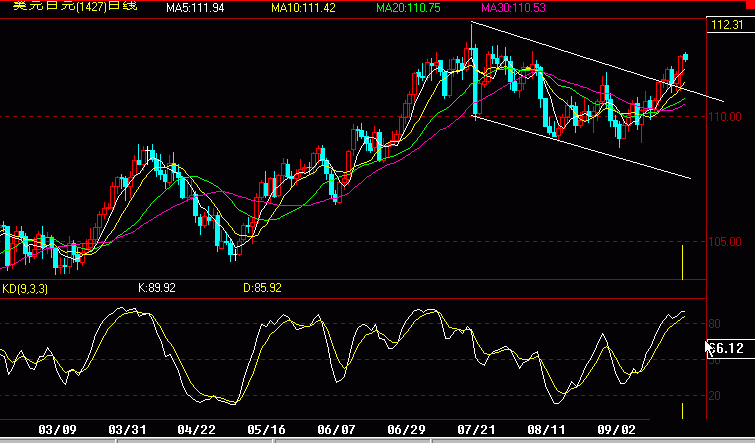Click the 66.12 cursor value box
Screen dimensions: 755x443
(730, 348)
